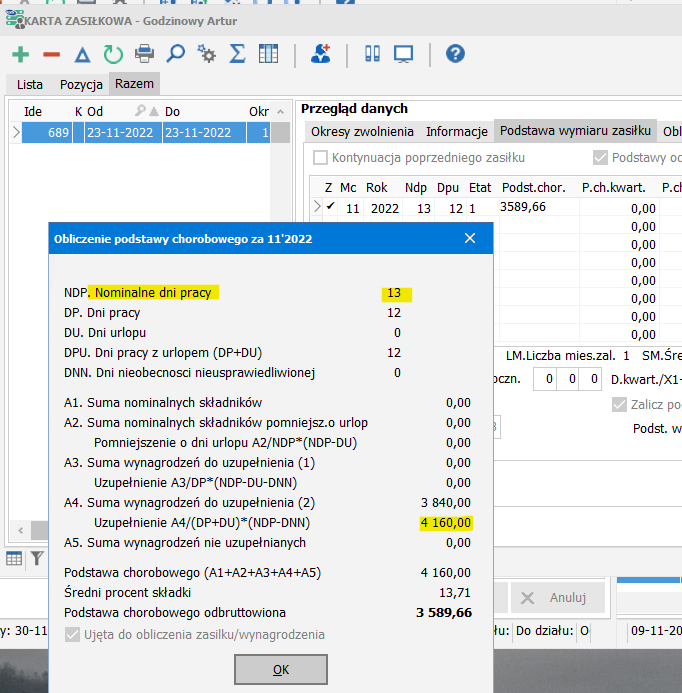Toggle the Zalicz checkbox
This screenshot has width=682, height=693.
point(619,404)
